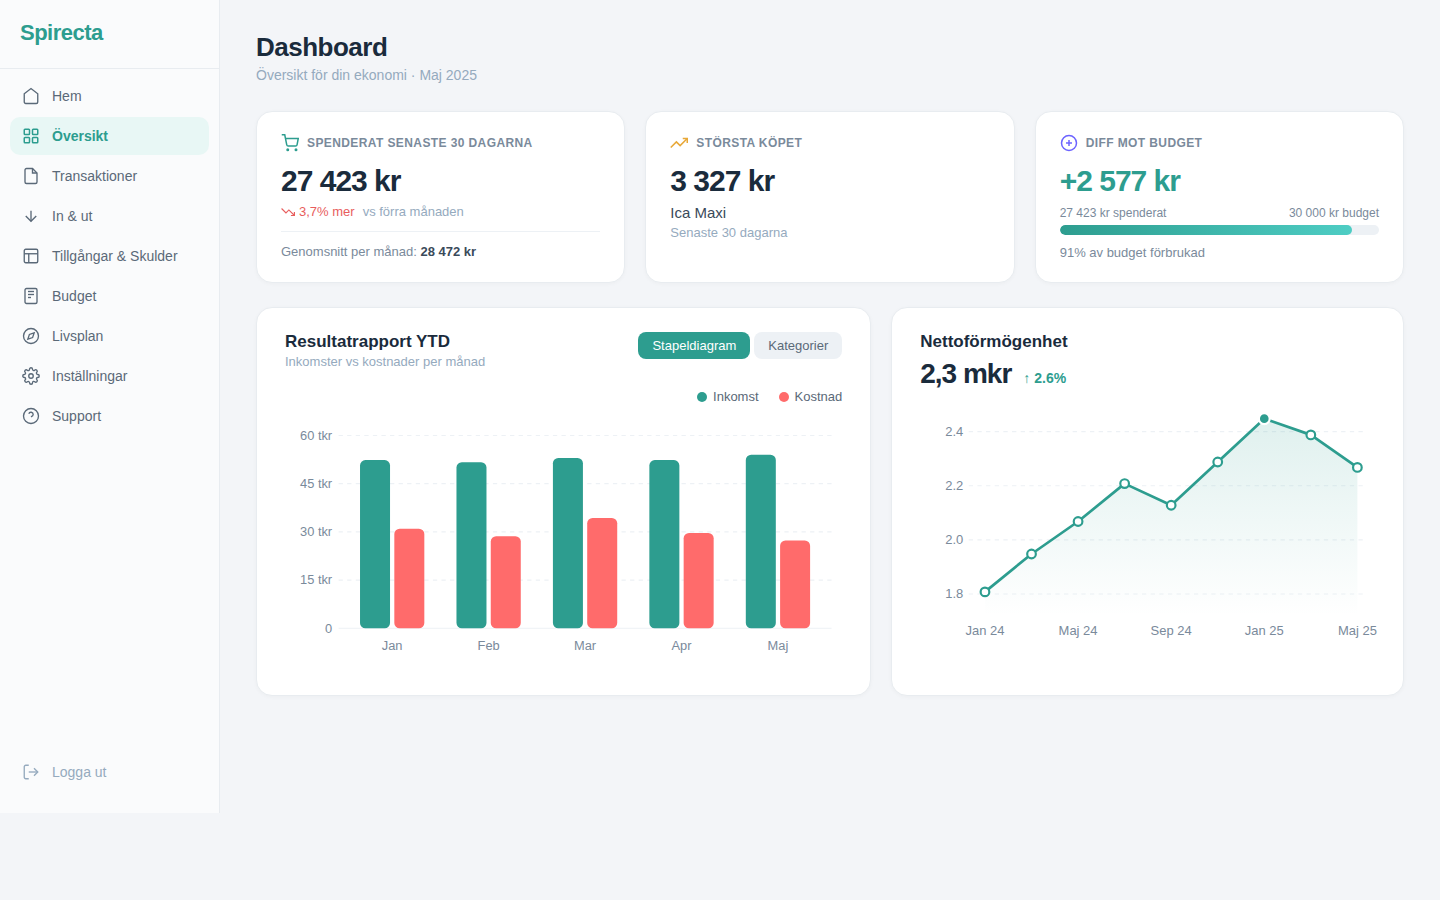
Task: Open the Översikt menu item
Action: pos(80,136)
